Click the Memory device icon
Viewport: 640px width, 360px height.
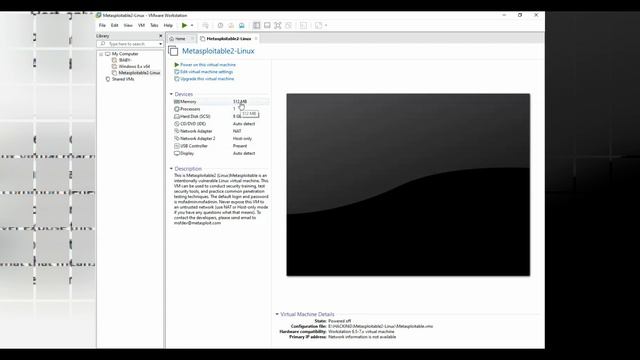(177, 102)
